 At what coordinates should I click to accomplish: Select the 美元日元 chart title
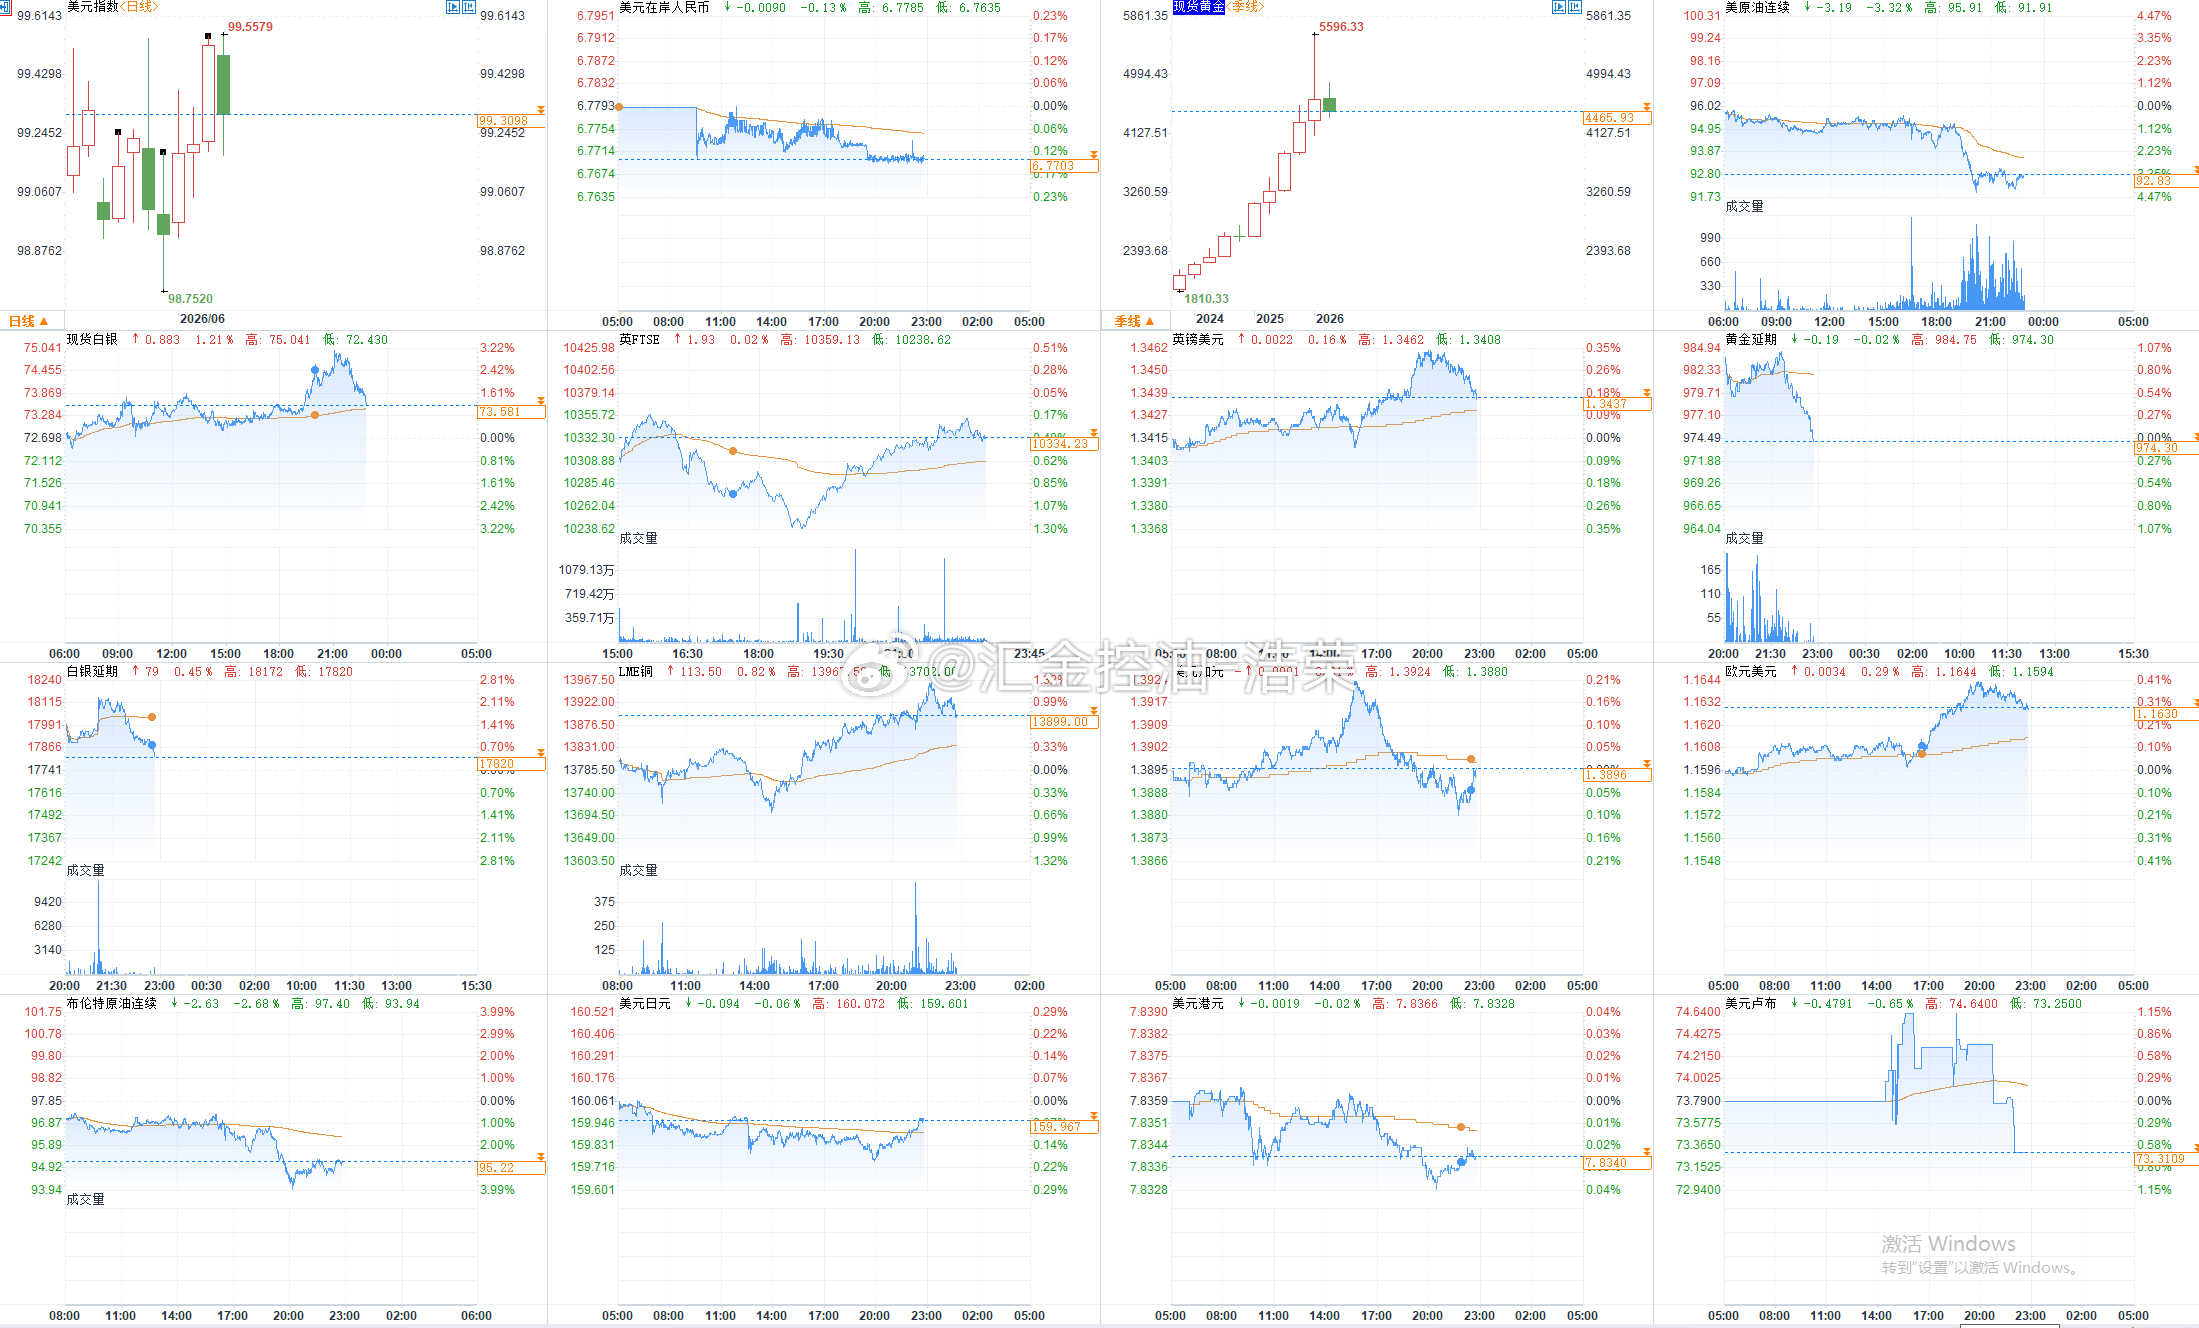click(645, 1003)
